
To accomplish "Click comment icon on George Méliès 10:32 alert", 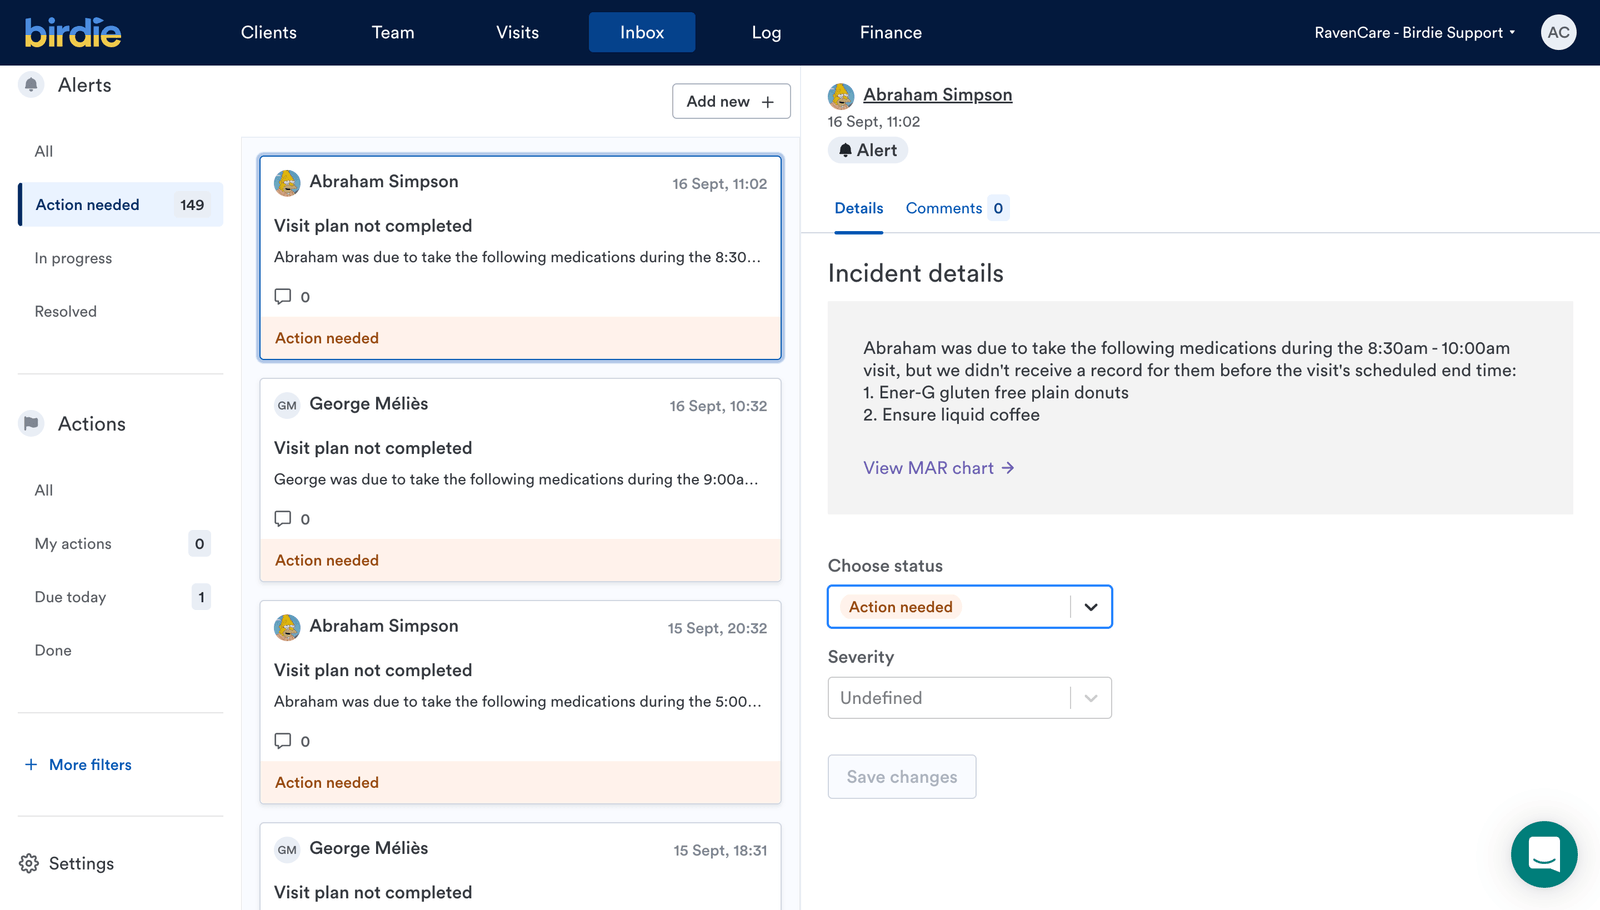I will 283,519.
